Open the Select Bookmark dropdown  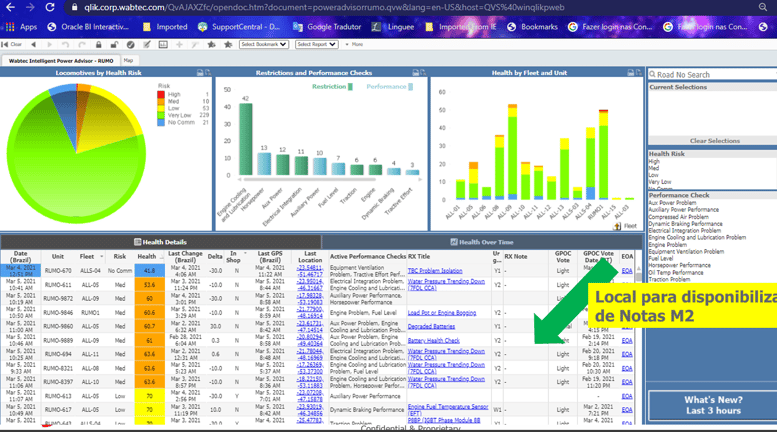pos(264,45)
